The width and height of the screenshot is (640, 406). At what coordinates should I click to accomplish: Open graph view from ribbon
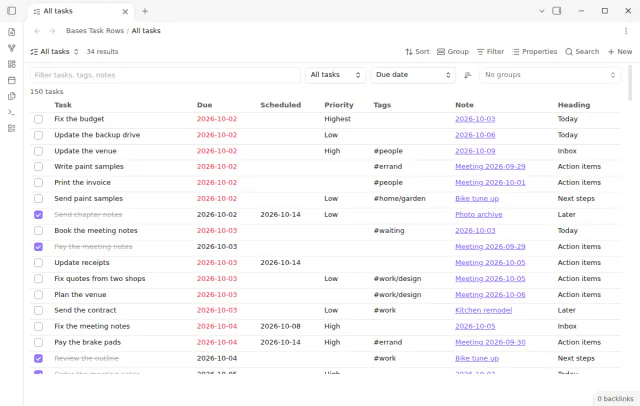(x=11, y=48)
